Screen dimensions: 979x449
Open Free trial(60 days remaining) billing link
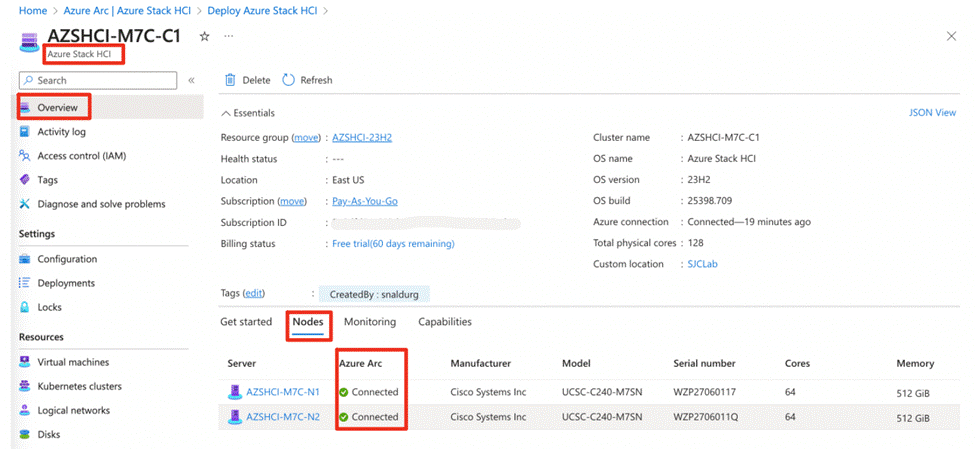tap(393, 244)
